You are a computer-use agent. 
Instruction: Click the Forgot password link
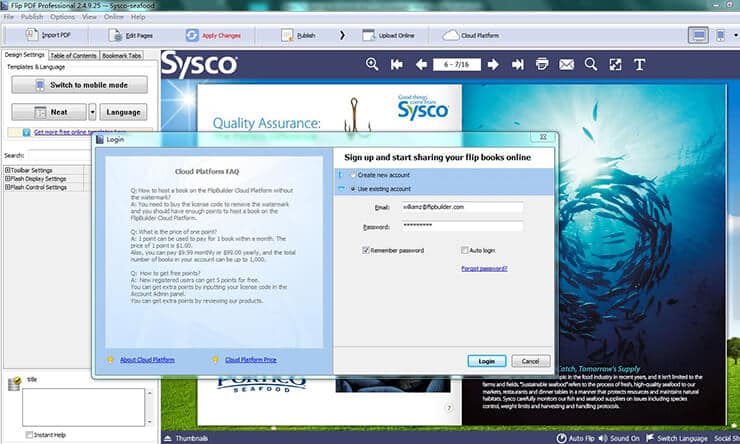click(x=484, y=268)
